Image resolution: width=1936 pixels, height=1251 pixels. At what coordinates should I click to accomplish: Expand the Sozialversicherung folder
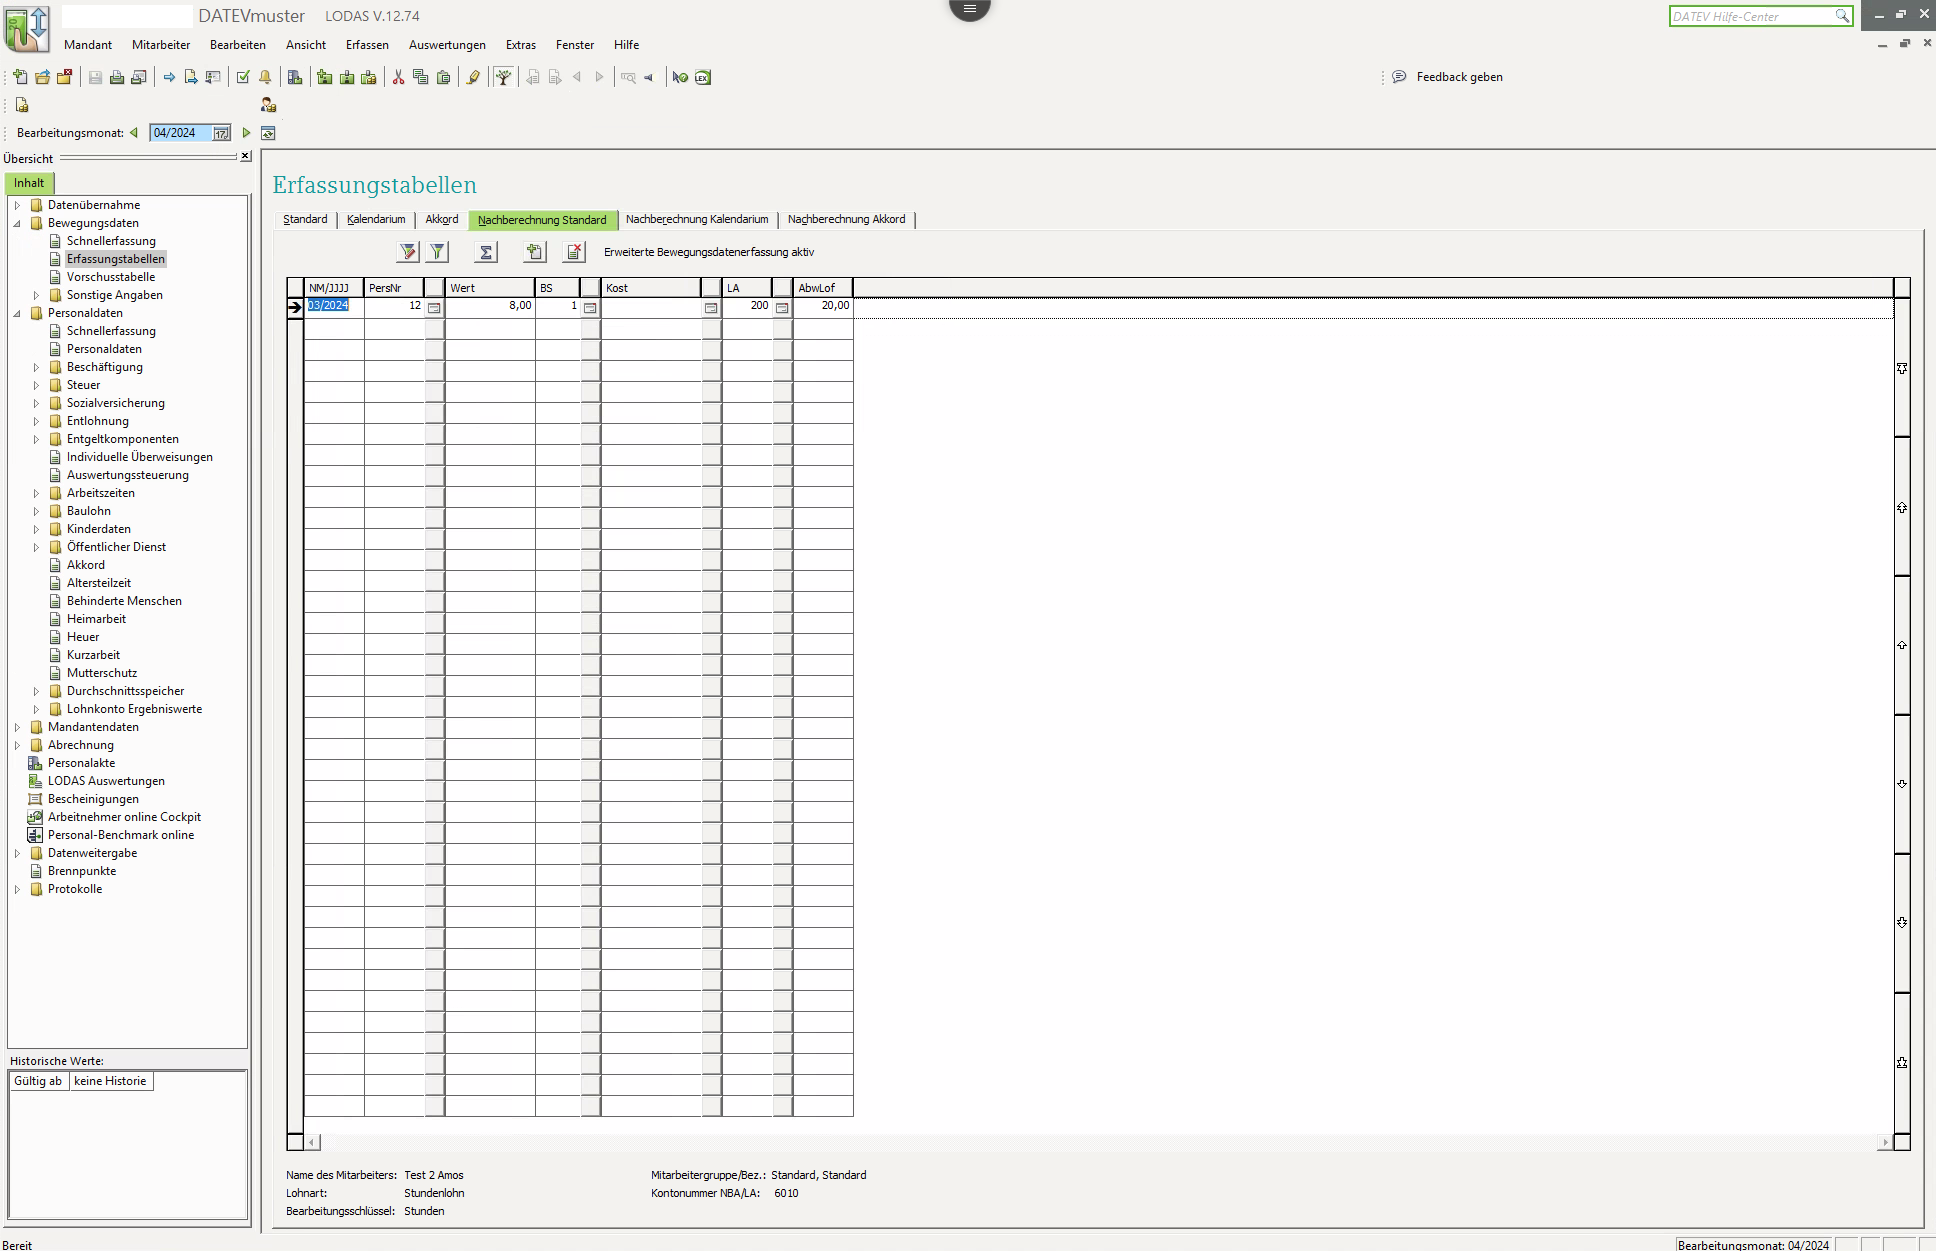pos(36,403)
